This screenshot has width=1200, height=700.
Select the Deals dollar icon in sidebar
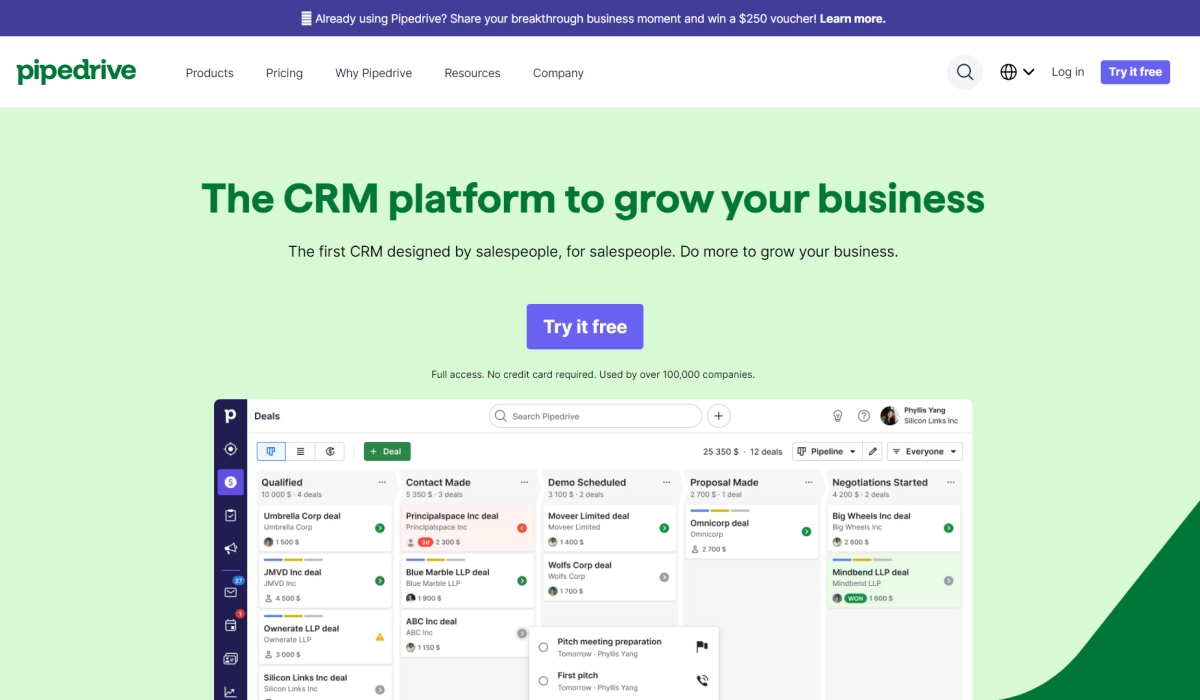tap(231, 482)
